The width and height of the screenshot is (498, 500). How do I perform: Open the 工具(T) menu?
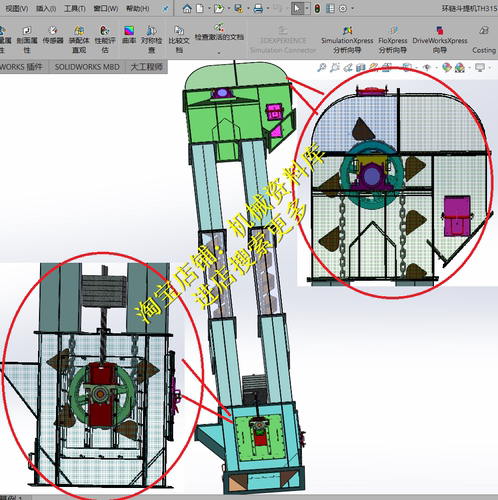pyautogui.click(x=75, y=8)
